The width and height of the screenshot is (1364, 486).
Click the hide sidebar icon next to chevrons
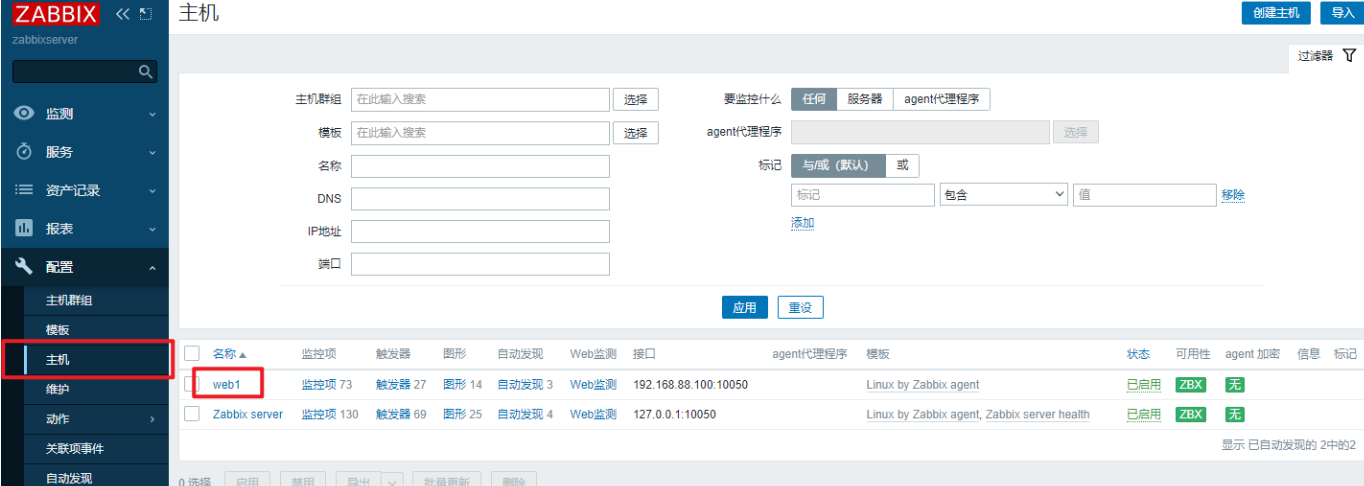point(146,14)
